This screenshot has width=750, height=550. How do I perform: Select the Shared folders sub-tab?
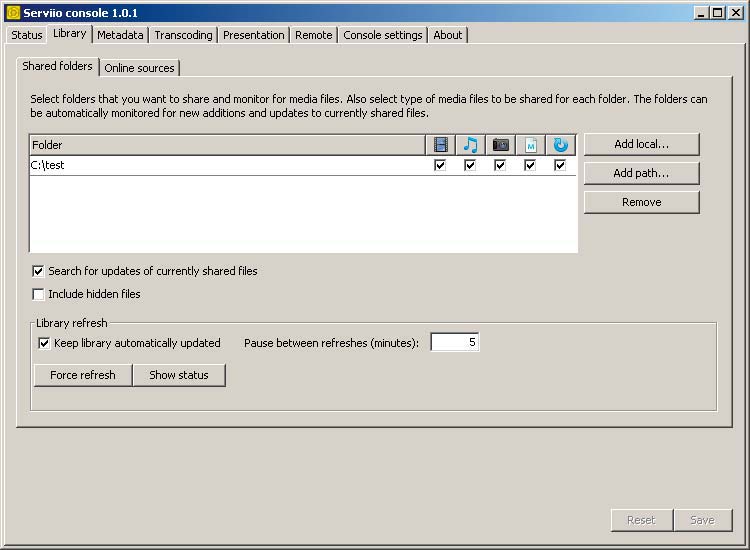[57, 66]
